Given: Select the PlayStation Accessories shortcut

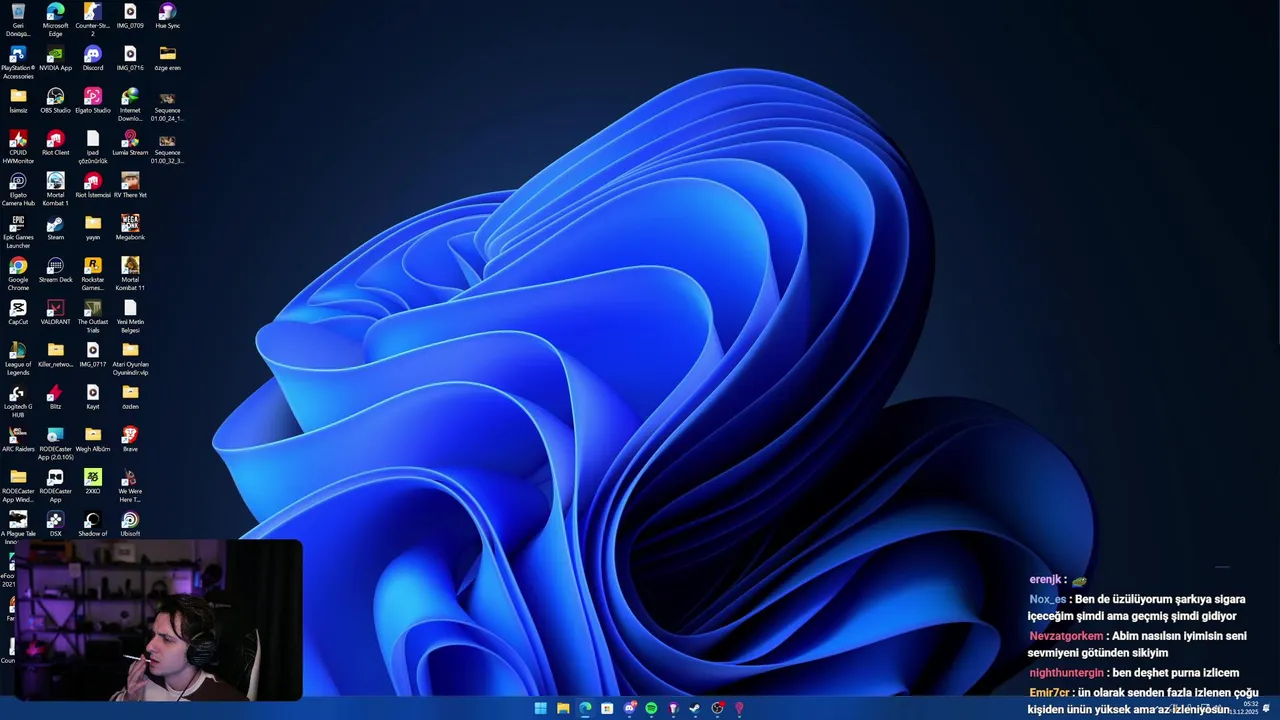Looking at the screenshot, I should 18,62.
